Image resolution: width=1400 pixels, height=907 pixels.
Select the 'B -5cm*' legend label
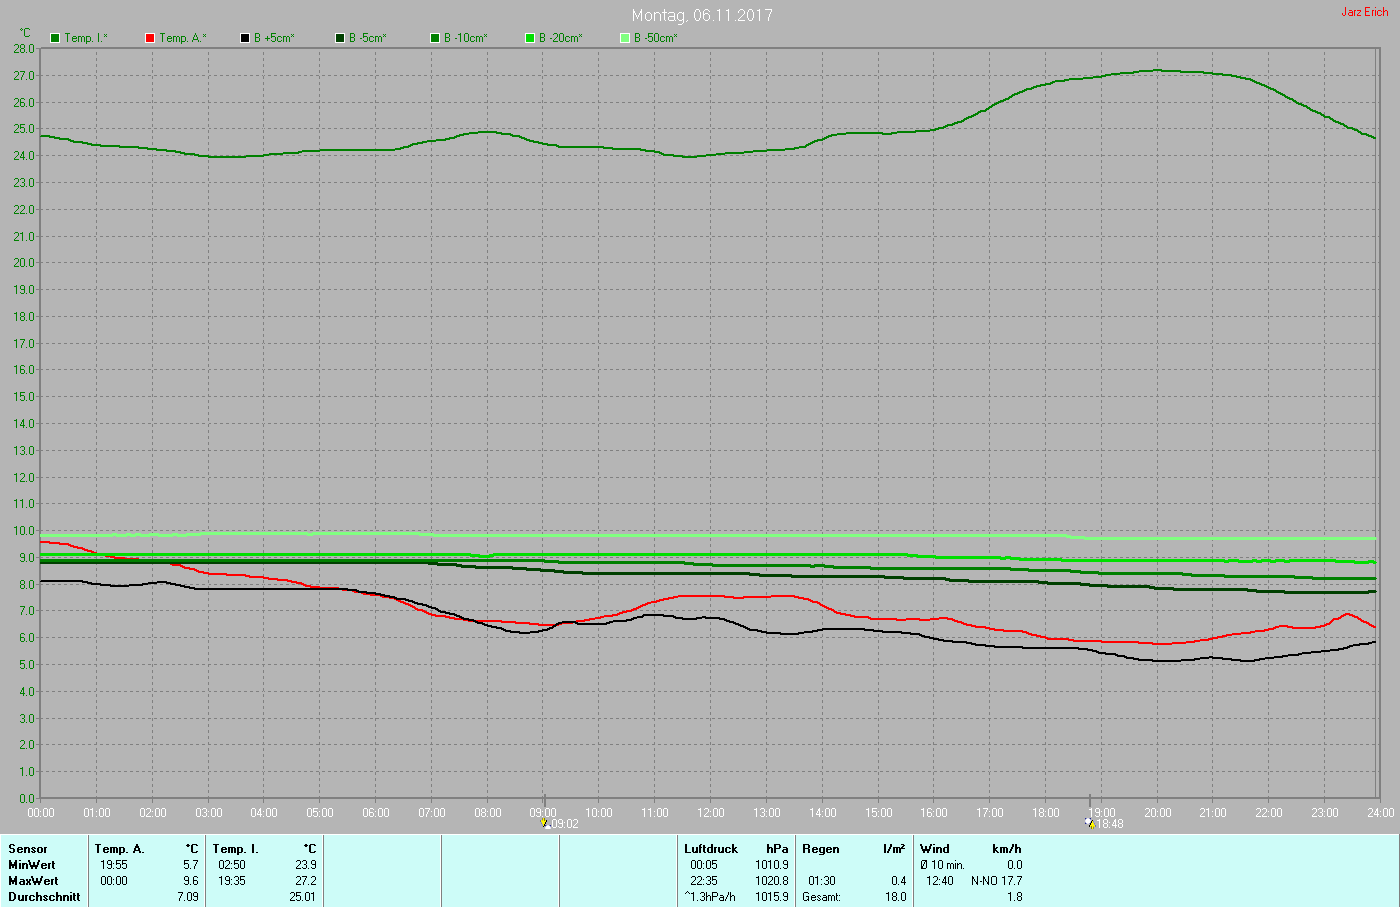[368, 38]
